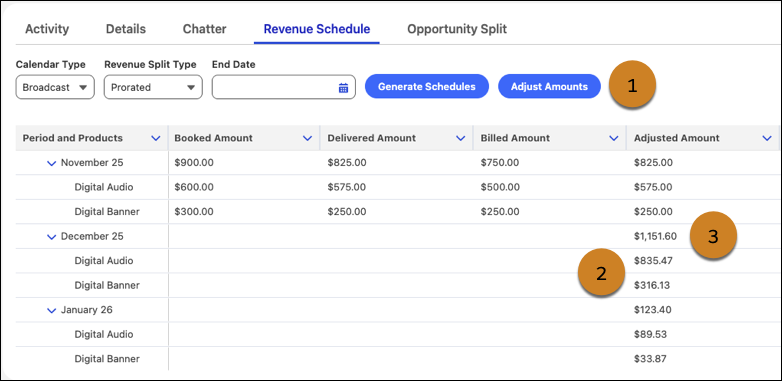This screenshot has width=782, height=381.
Task: Open the Booked Amount column menu chevron
Action: [x=307, y=138]
